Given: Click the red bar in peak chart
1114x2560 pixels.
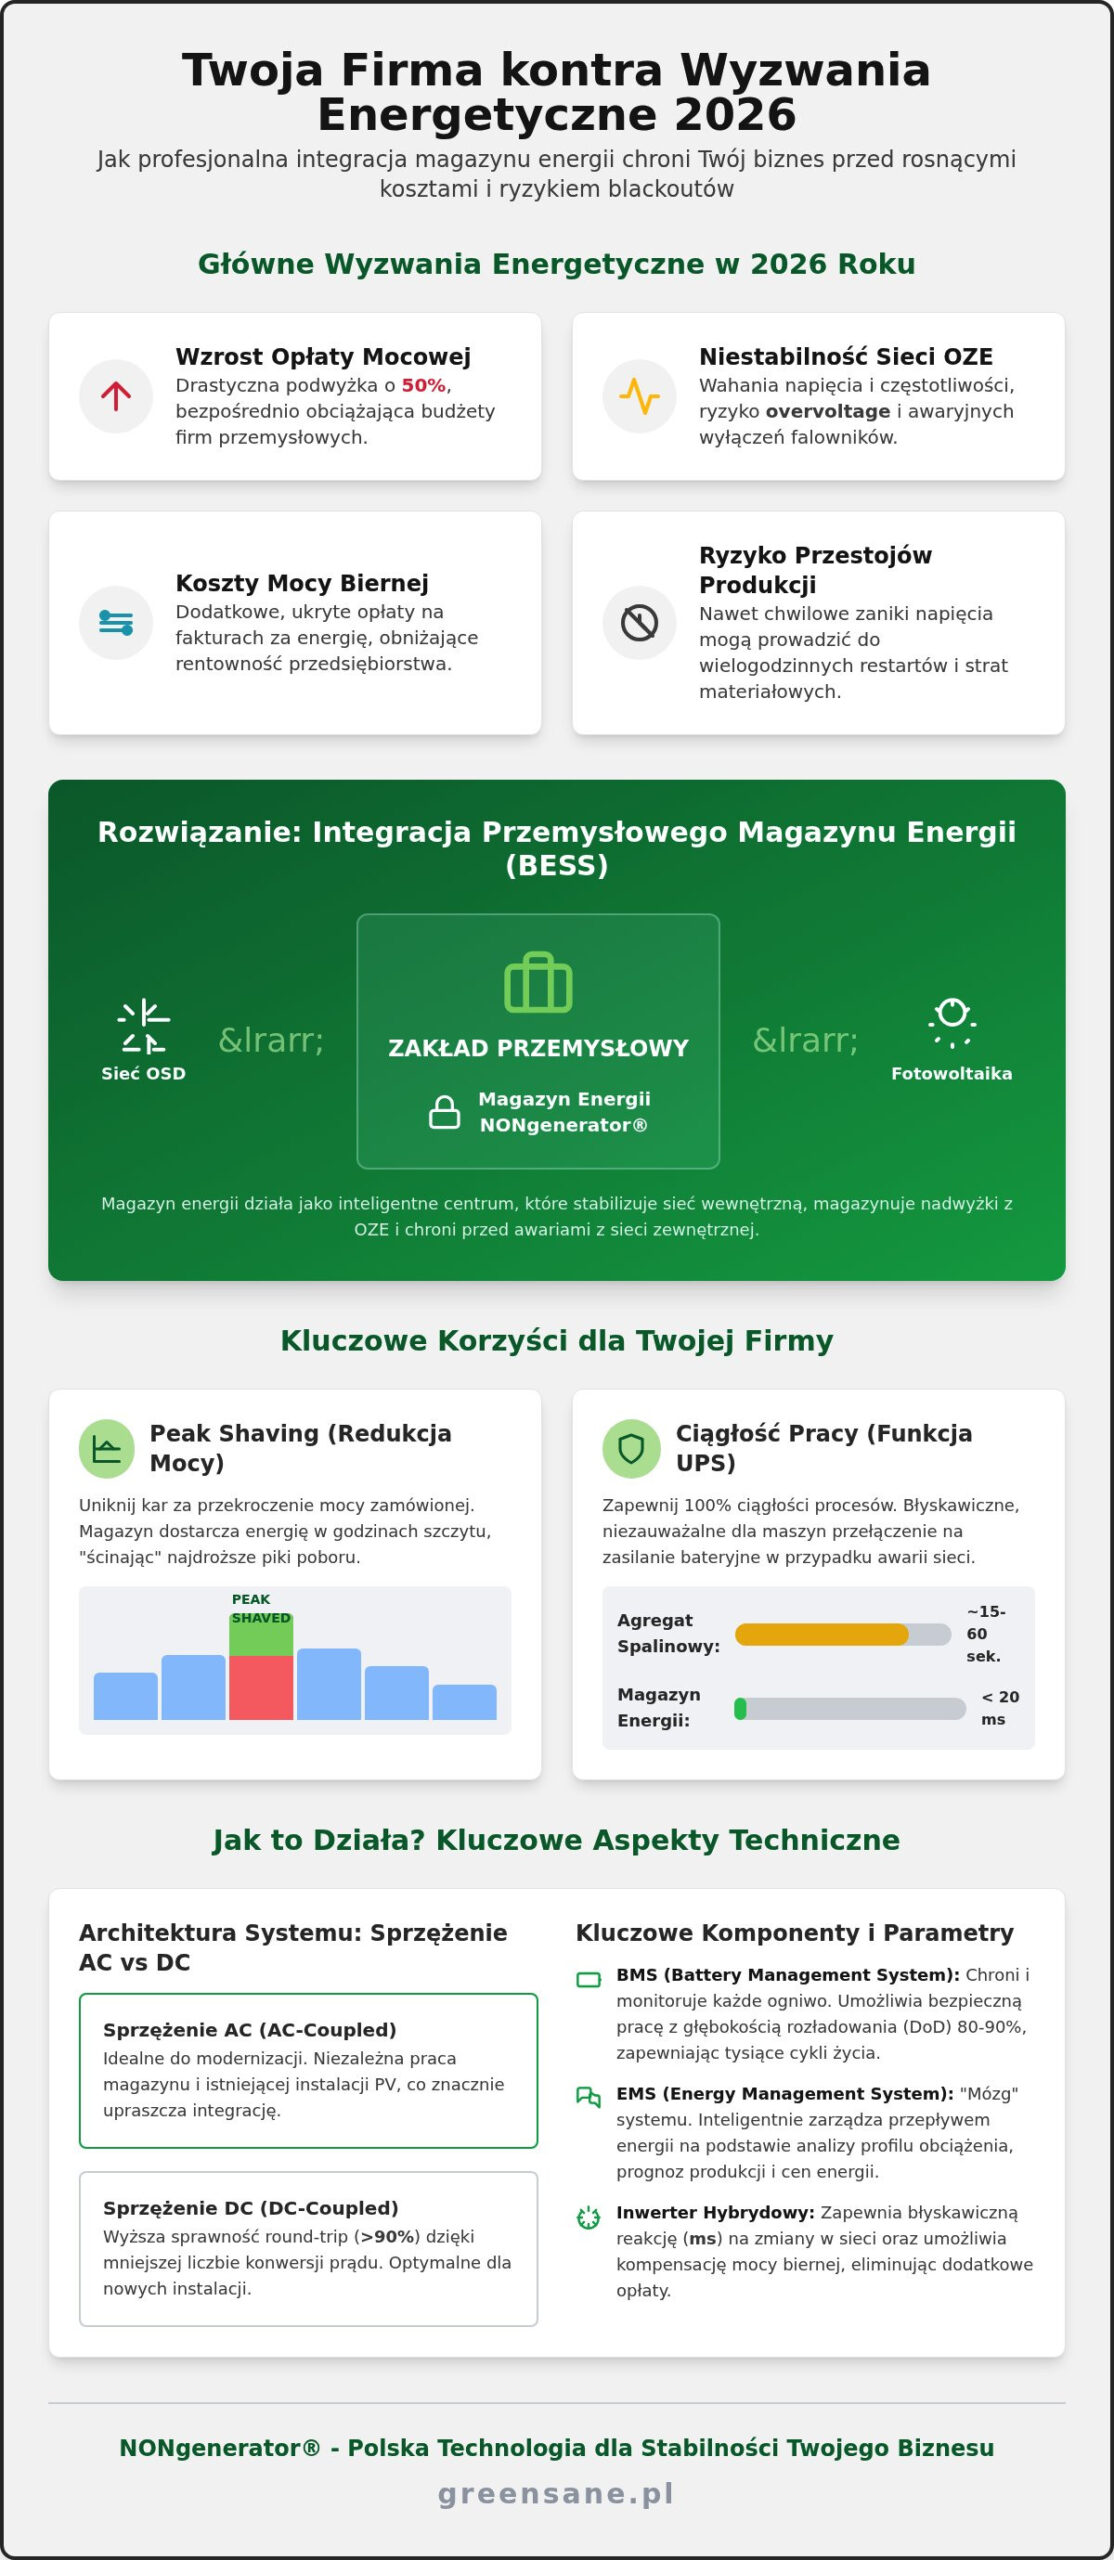Looking at the screenshot, I should pyautogui.click(x=261, y=1687).
